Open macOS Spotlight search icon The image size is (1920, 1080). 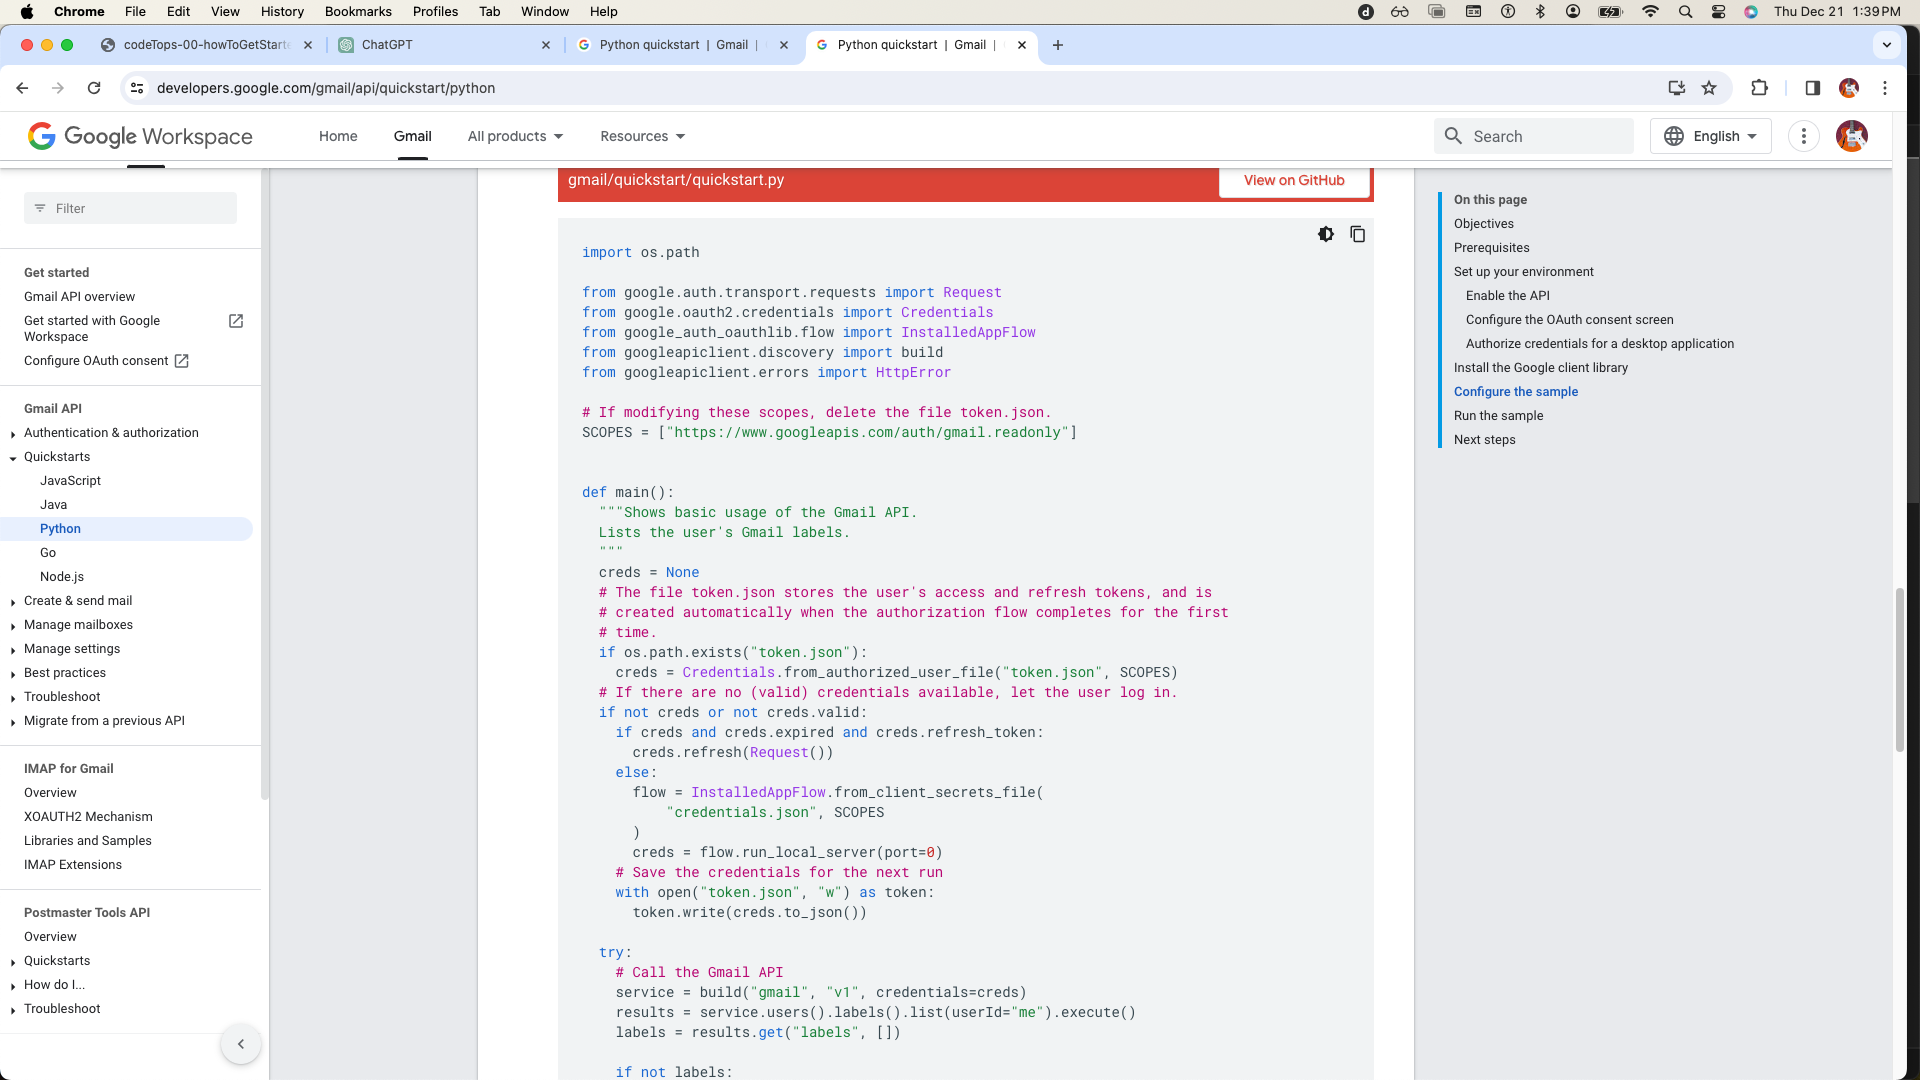pyautogui.click(x=1685, y=12)
